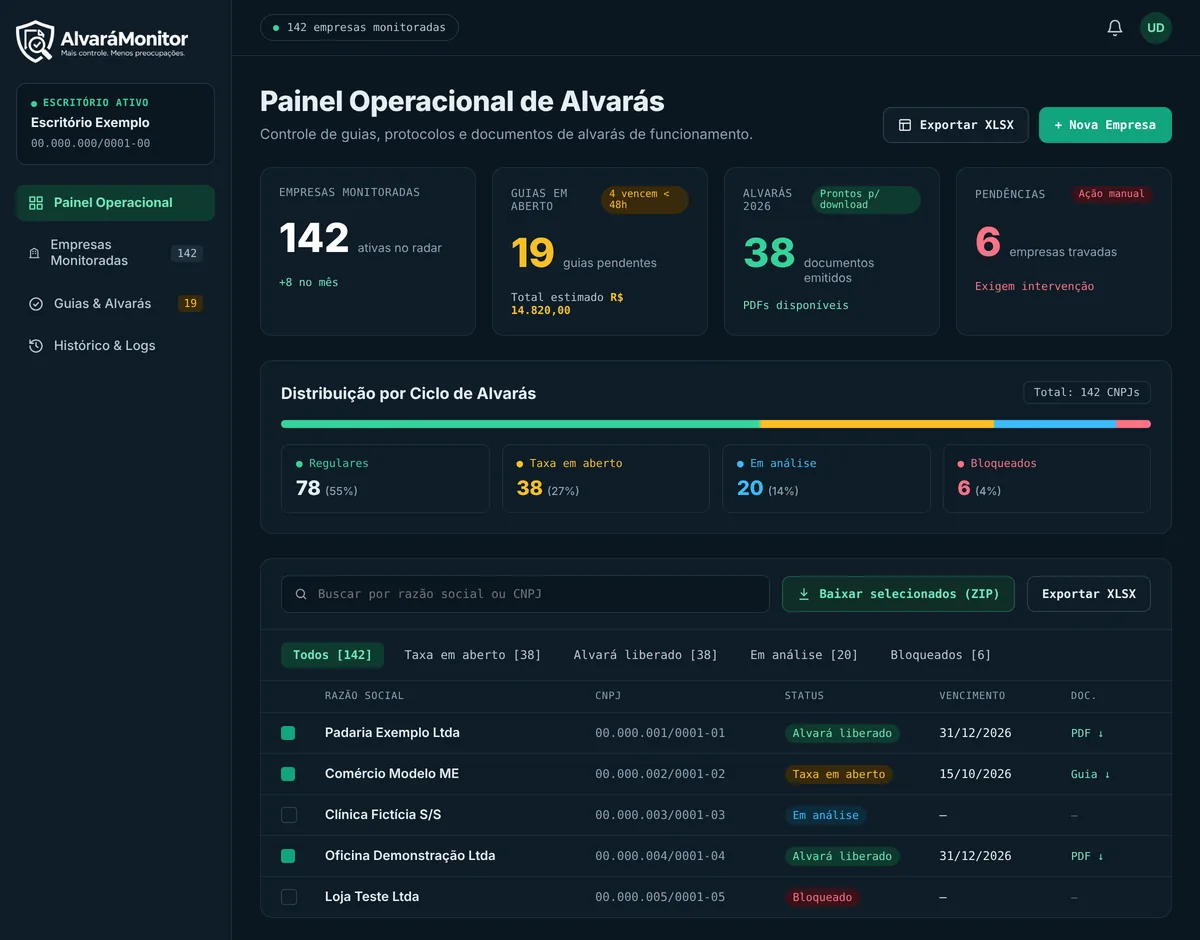1200x940 pixels.
Task: Click the green Regulares segment of distribution bar
Action: (x=520, y=424)
